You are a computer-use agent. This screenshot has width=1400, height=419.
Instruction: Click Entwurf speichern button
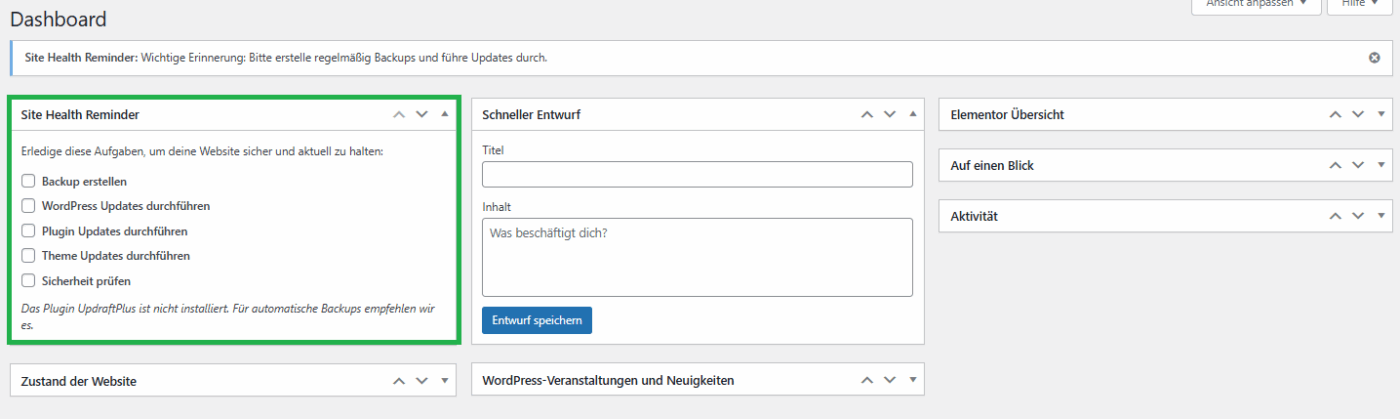[x=537, y=320]
